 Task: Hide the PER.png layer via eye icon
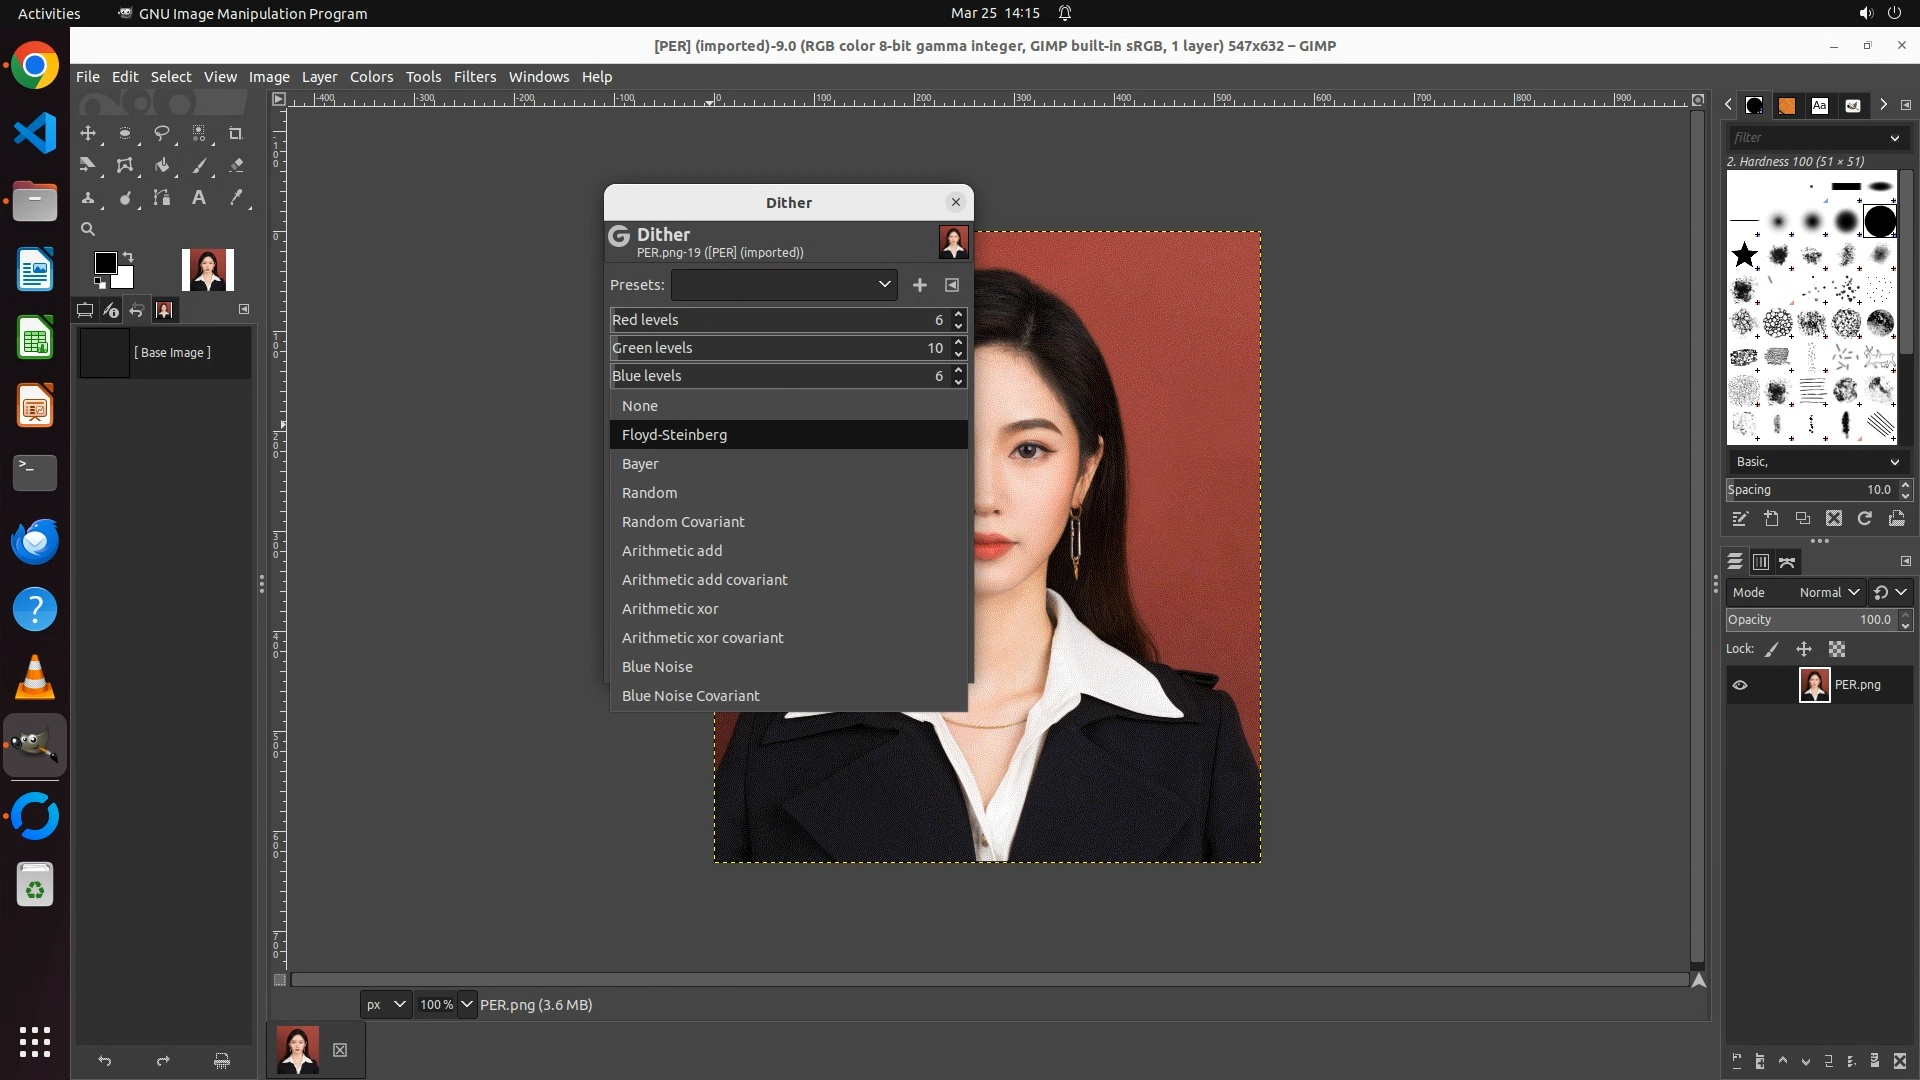click(1740, 685)
